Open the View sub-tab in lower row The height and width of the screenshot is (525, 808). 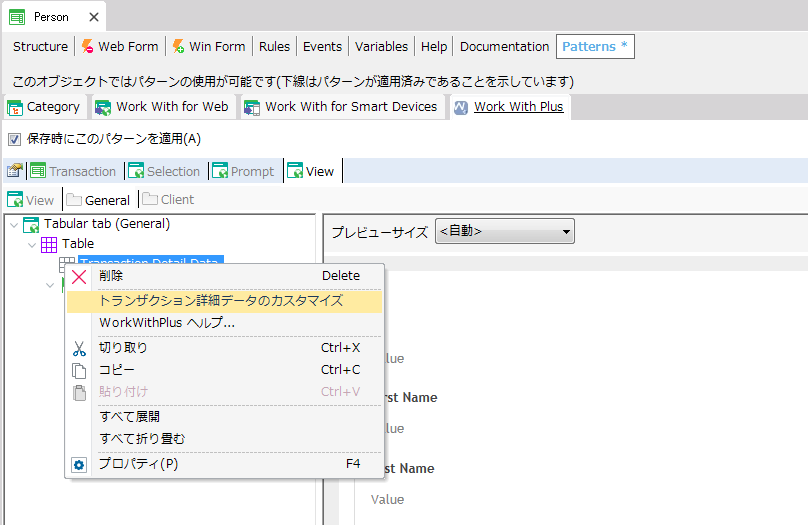click(40, 200)
